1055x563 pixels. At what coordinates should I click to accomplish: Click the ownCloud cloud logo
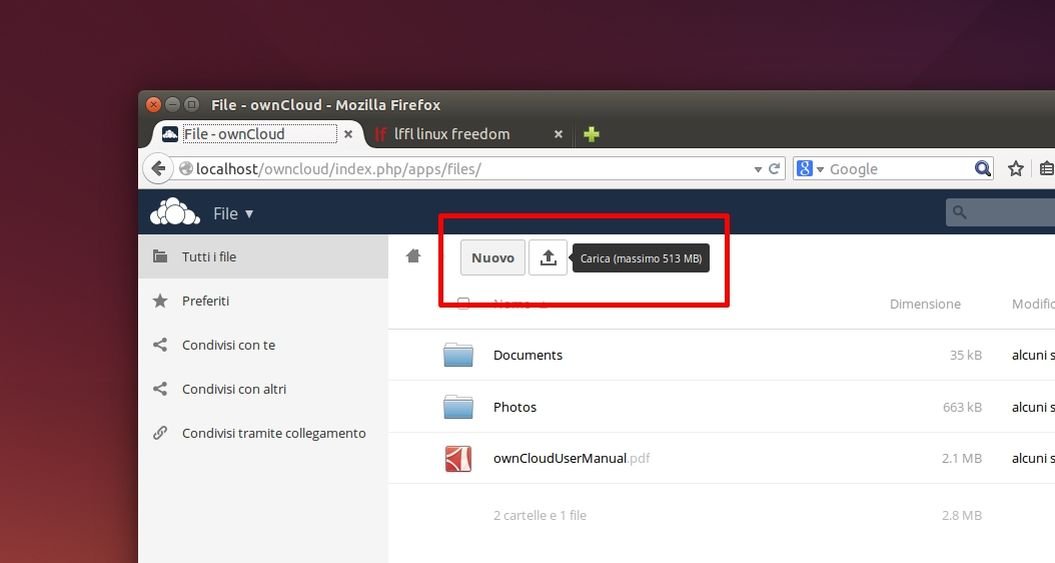(x=175, y=211)
